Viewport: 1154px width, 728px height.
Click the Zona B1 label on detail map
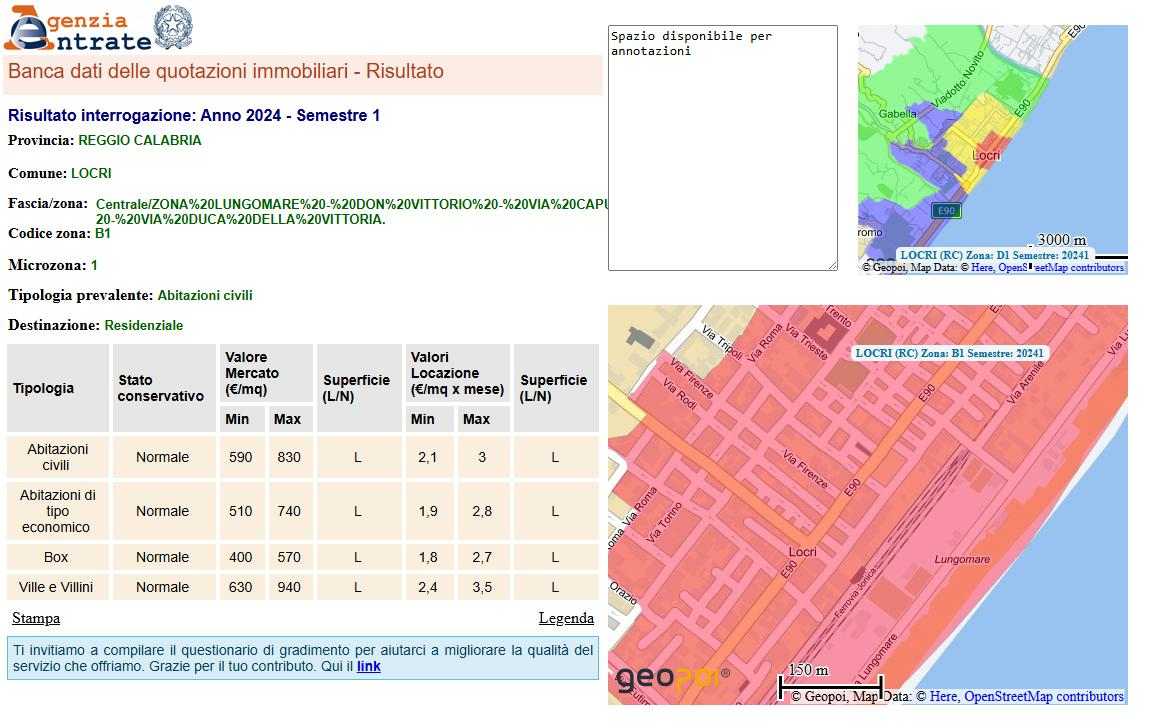pyautogui.click(x=949, y=353)
